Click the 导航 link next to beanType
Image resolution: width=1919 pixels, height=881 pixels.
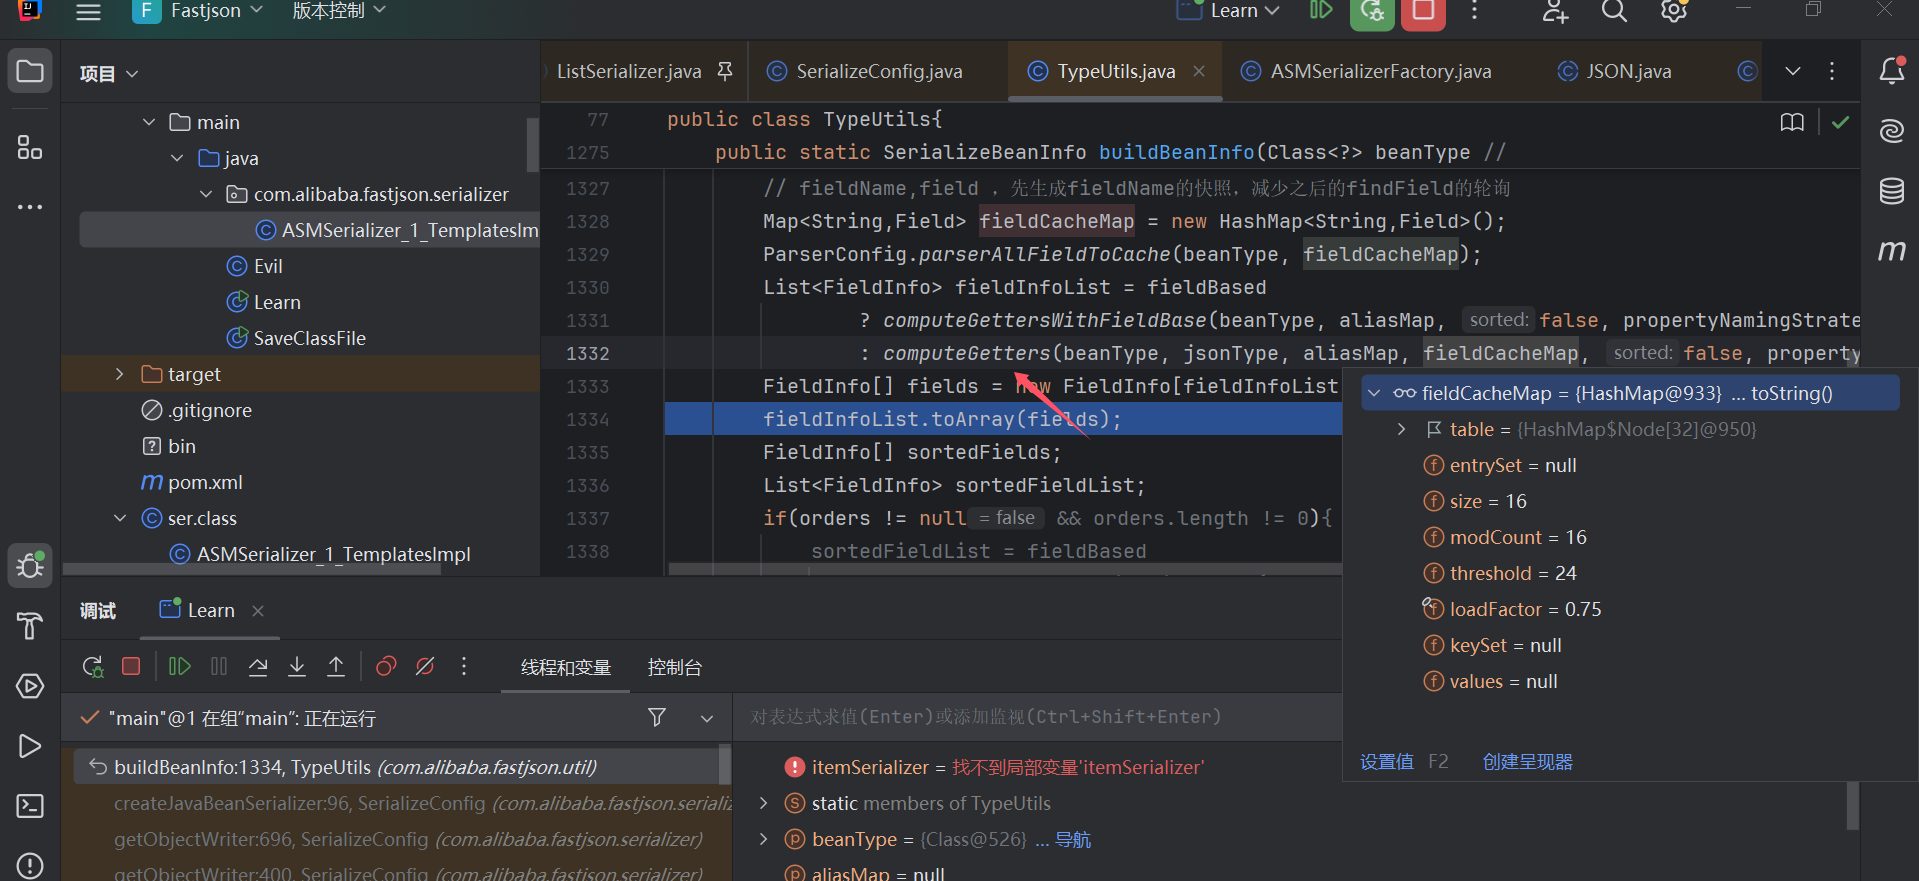pyautogui.click(x=1073, y=840)
